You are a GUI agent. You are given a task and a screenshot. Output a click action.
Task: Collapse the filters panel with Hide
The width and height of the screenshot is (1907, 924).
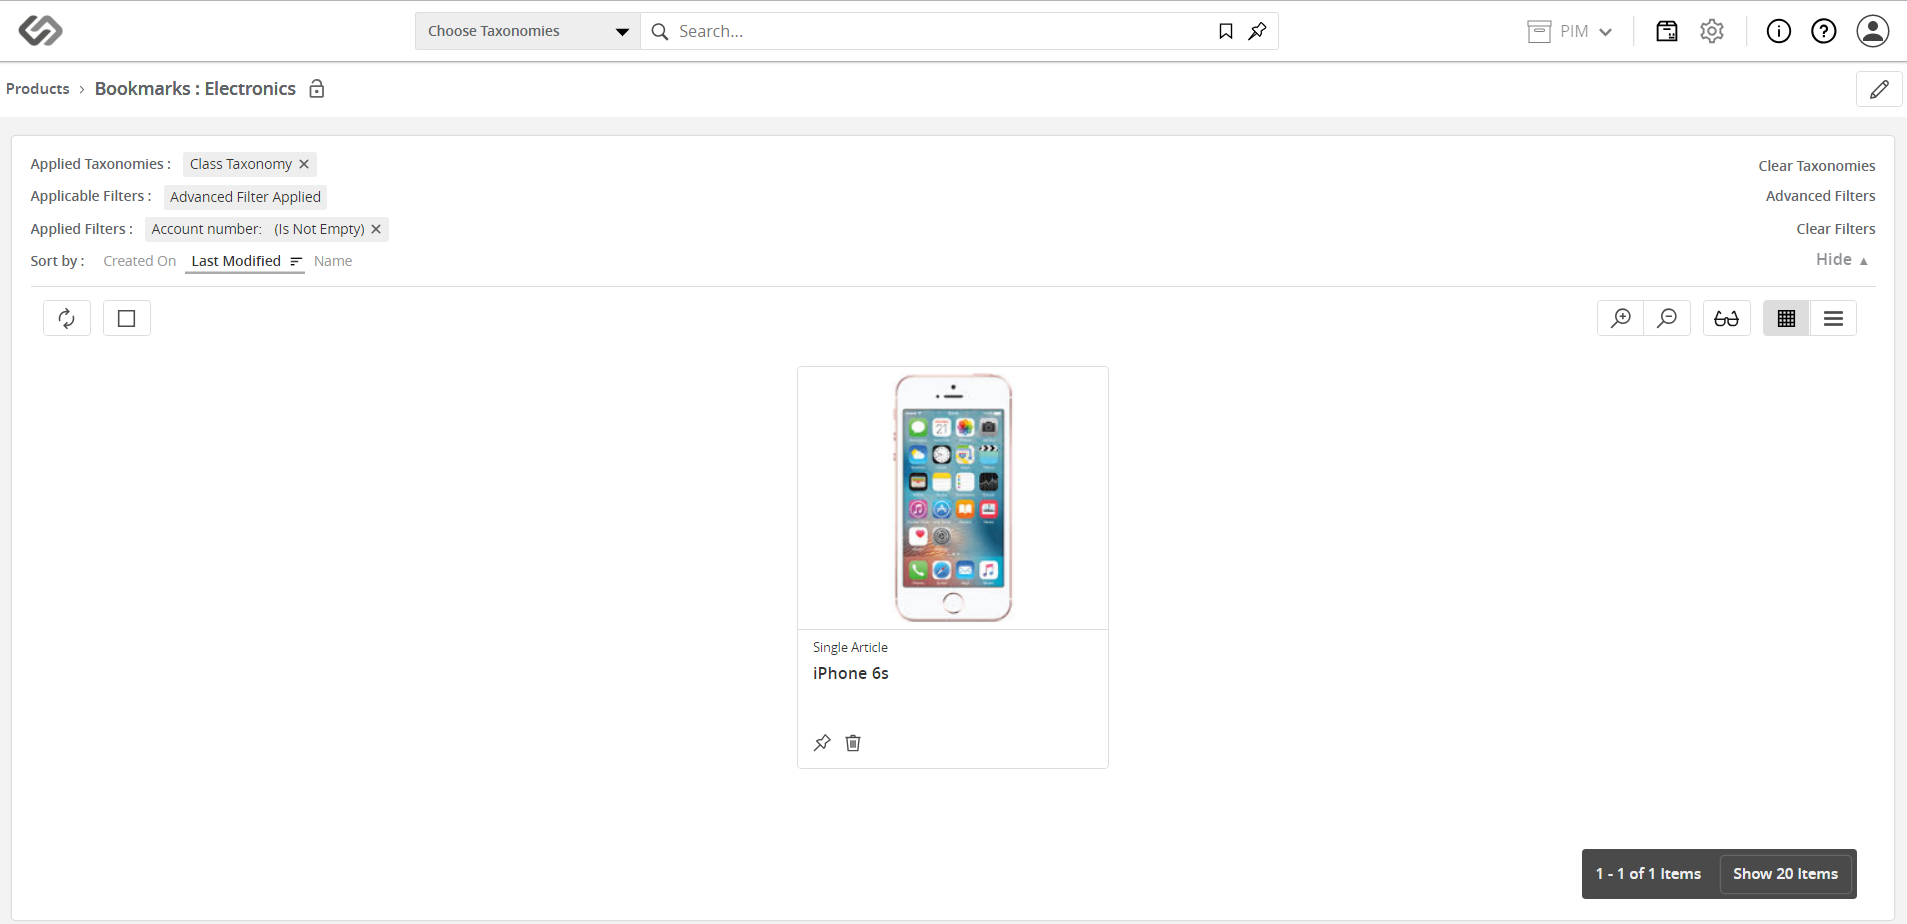tap(1842, 260)
